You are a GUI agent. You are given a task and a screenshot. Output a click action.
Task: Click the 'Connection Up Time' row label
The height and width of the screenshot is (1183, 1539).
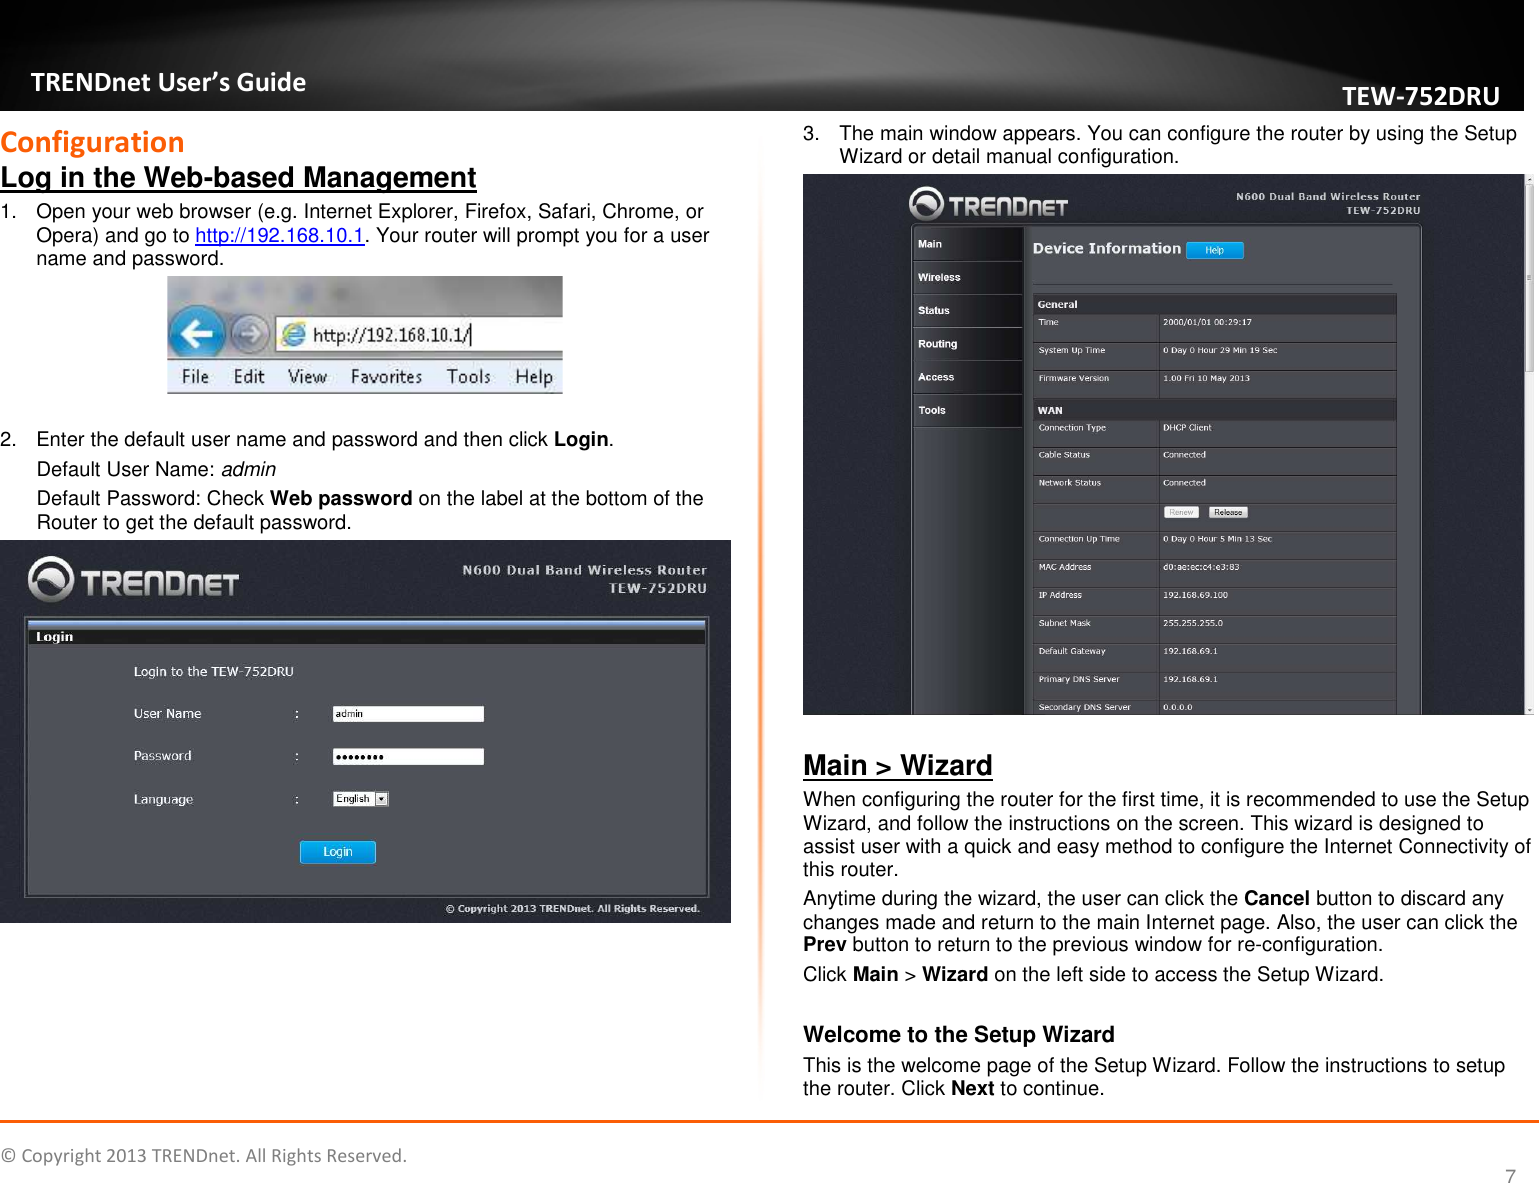[x=1079, y=539]
